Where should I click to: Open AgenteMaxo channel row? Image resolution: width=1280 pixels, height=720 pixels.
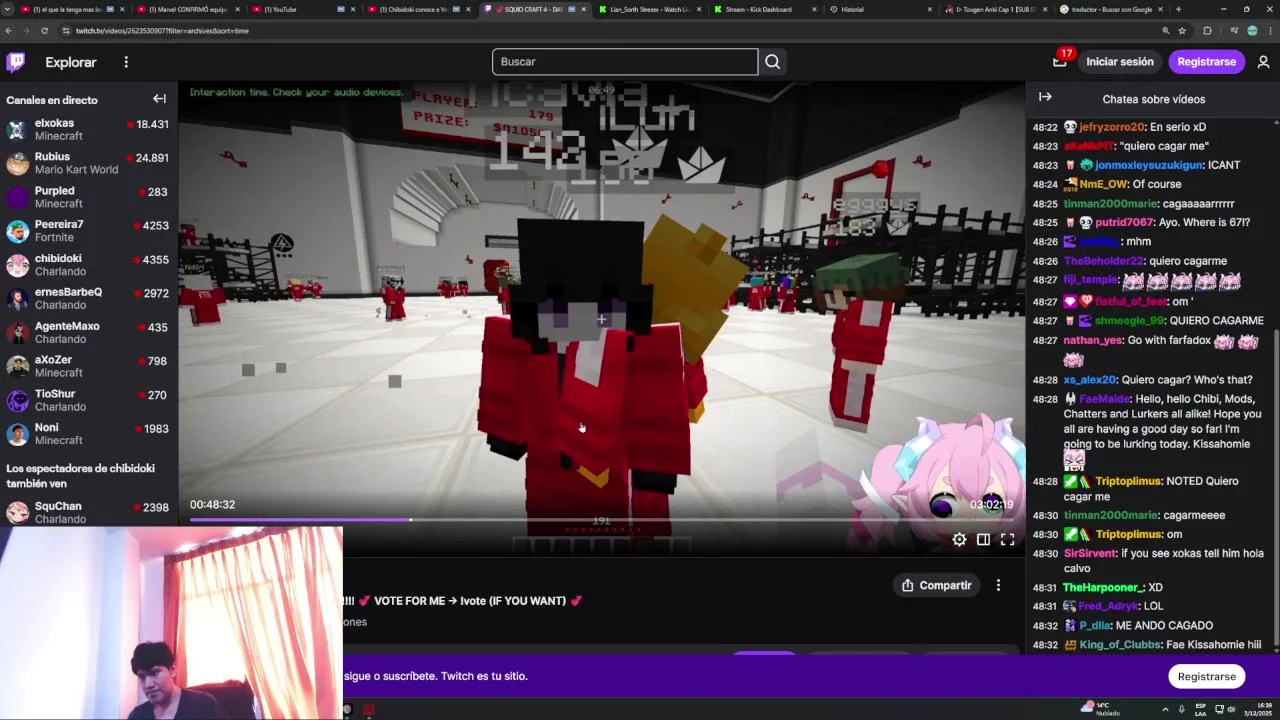pos(89,332)
